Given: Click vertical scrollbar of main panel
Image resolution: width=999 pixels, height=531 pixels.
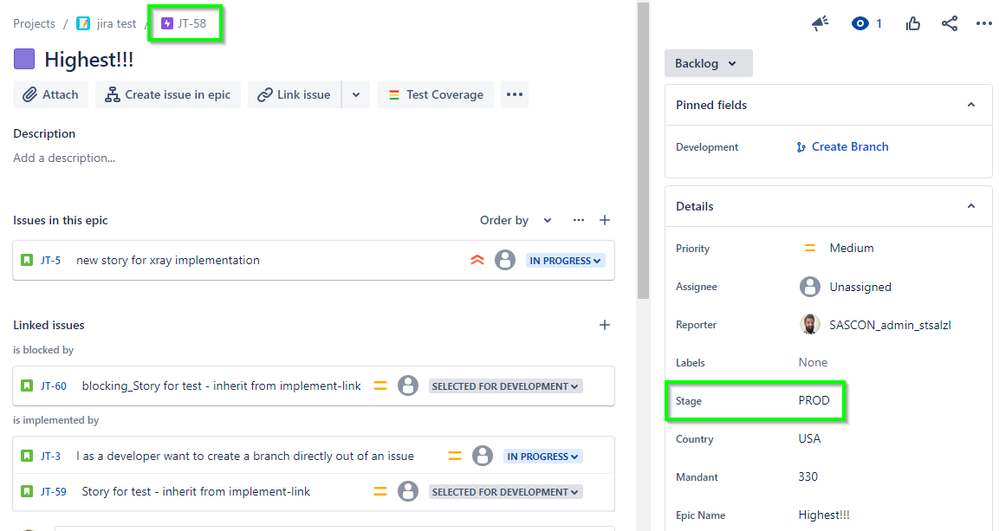Looking at the screenshot, I should pos(643,152).
